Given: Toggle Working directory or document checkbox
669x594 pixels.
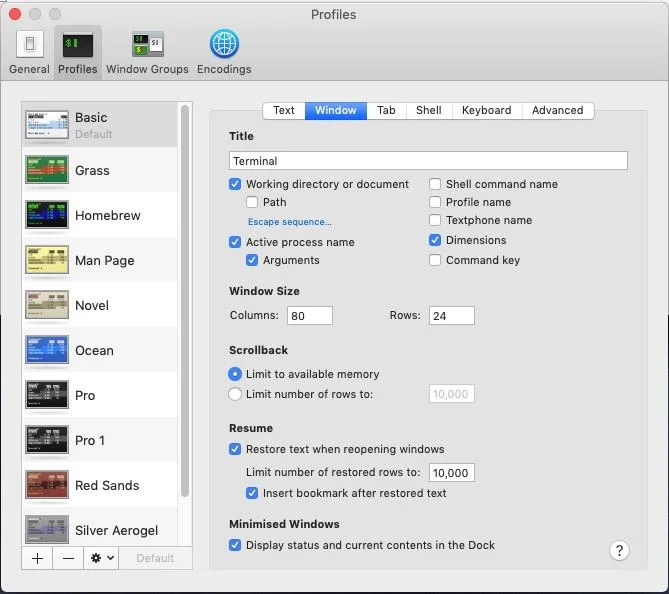Looking at the screenshot, I should click(235, 184).
